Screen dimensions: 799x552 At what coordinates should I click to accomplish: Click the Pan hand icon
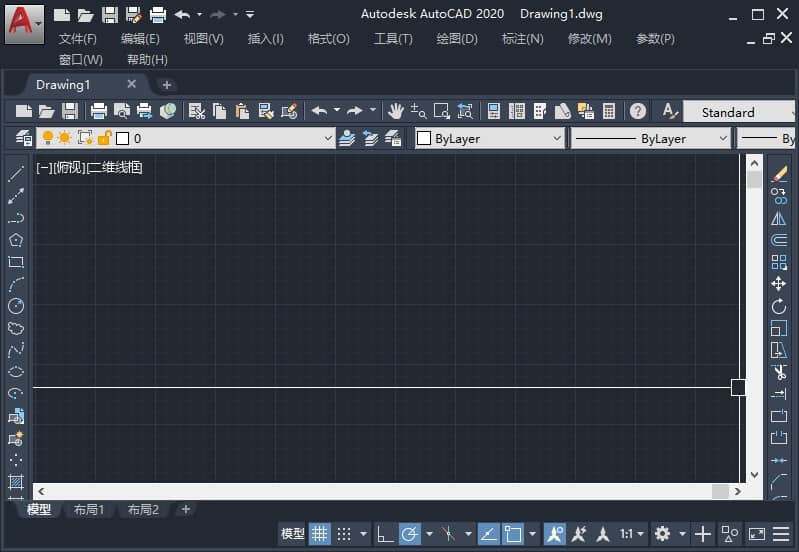[x=395, y=111]
